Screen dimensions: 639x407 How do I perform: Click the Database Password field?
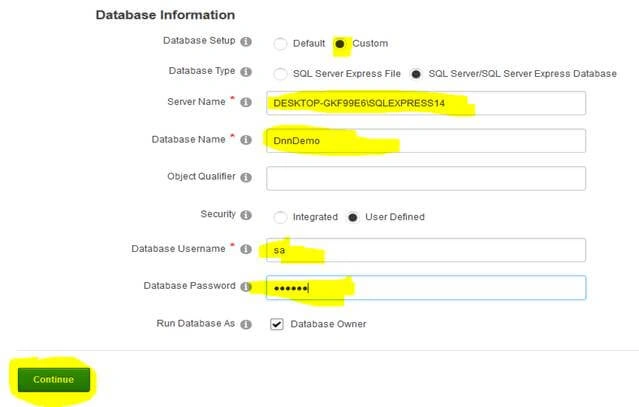(x=426, y=288)
